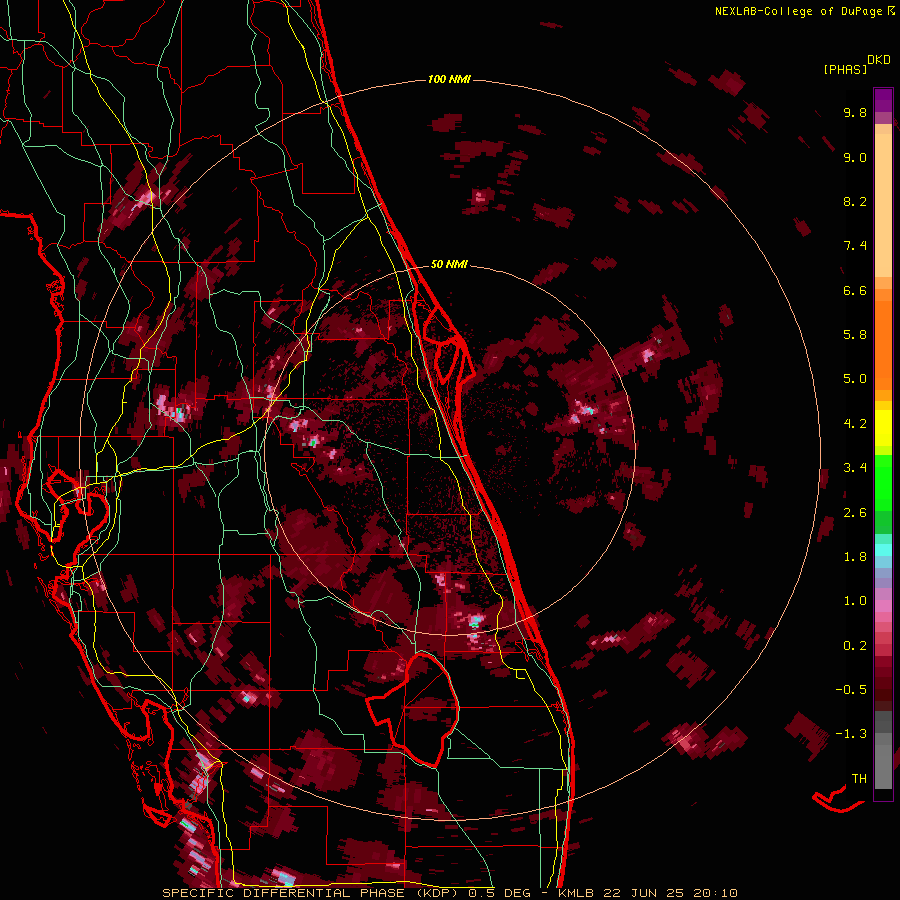Click the [PHAS] units label
Screen dimensions: 900x900
click(845, 70)
